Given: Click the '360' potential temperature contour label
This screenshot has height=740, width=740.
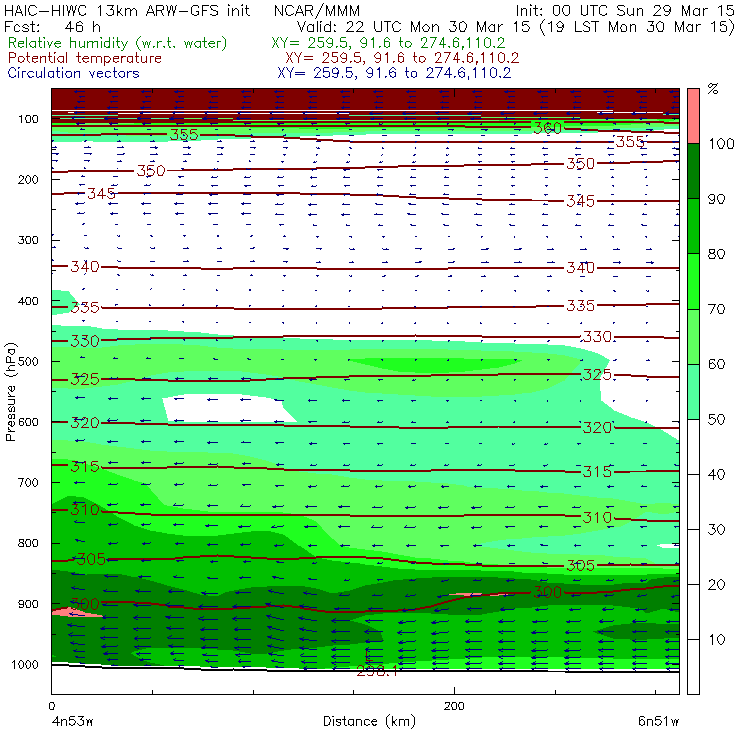Looking at the screenshot, I should point(547,128).
